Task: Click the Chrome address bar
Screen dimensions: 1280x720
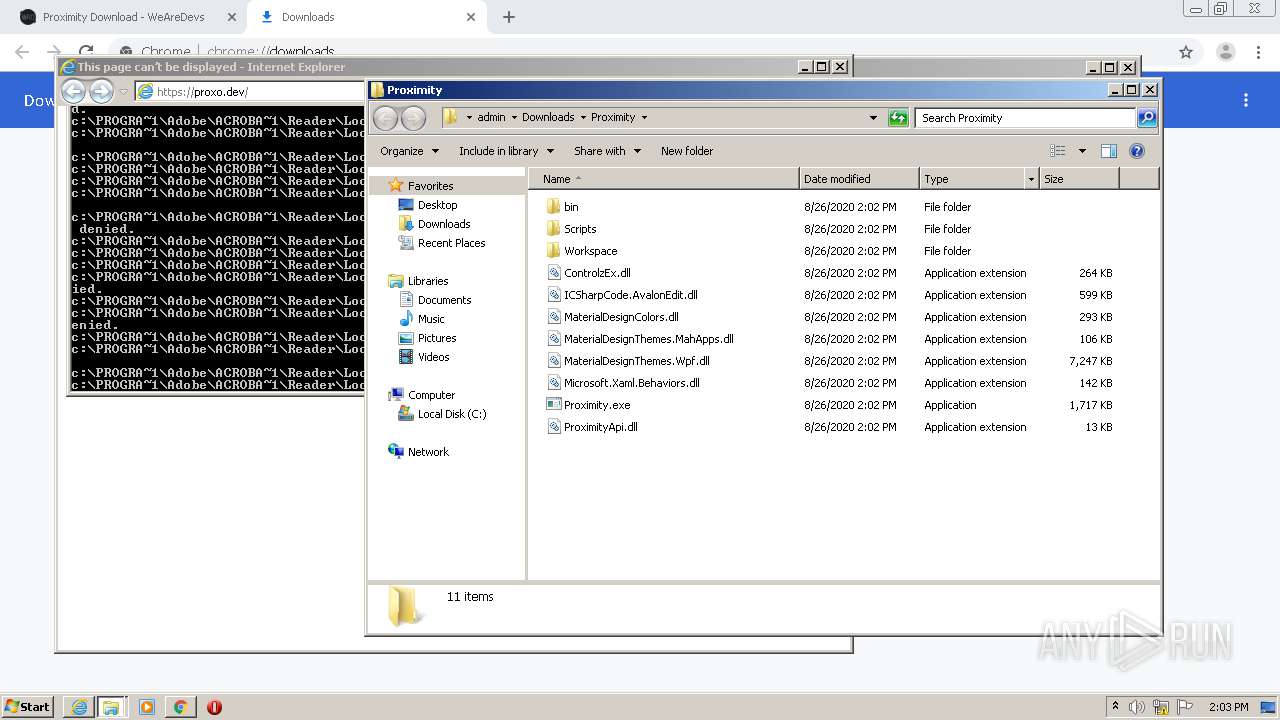Action: tap(640, 52)
